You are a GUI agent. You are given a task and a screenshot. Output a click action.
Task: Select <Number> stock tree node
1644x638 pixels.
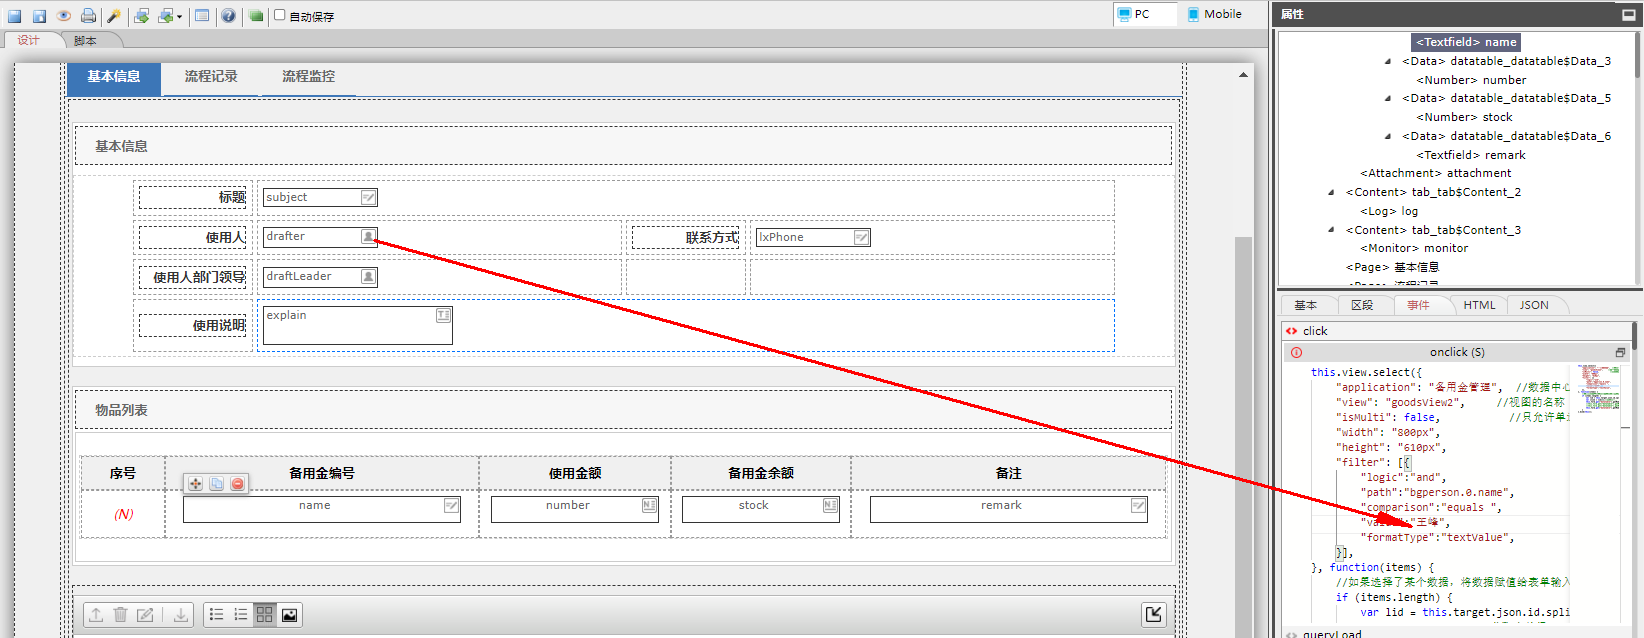coord(1464,117)
